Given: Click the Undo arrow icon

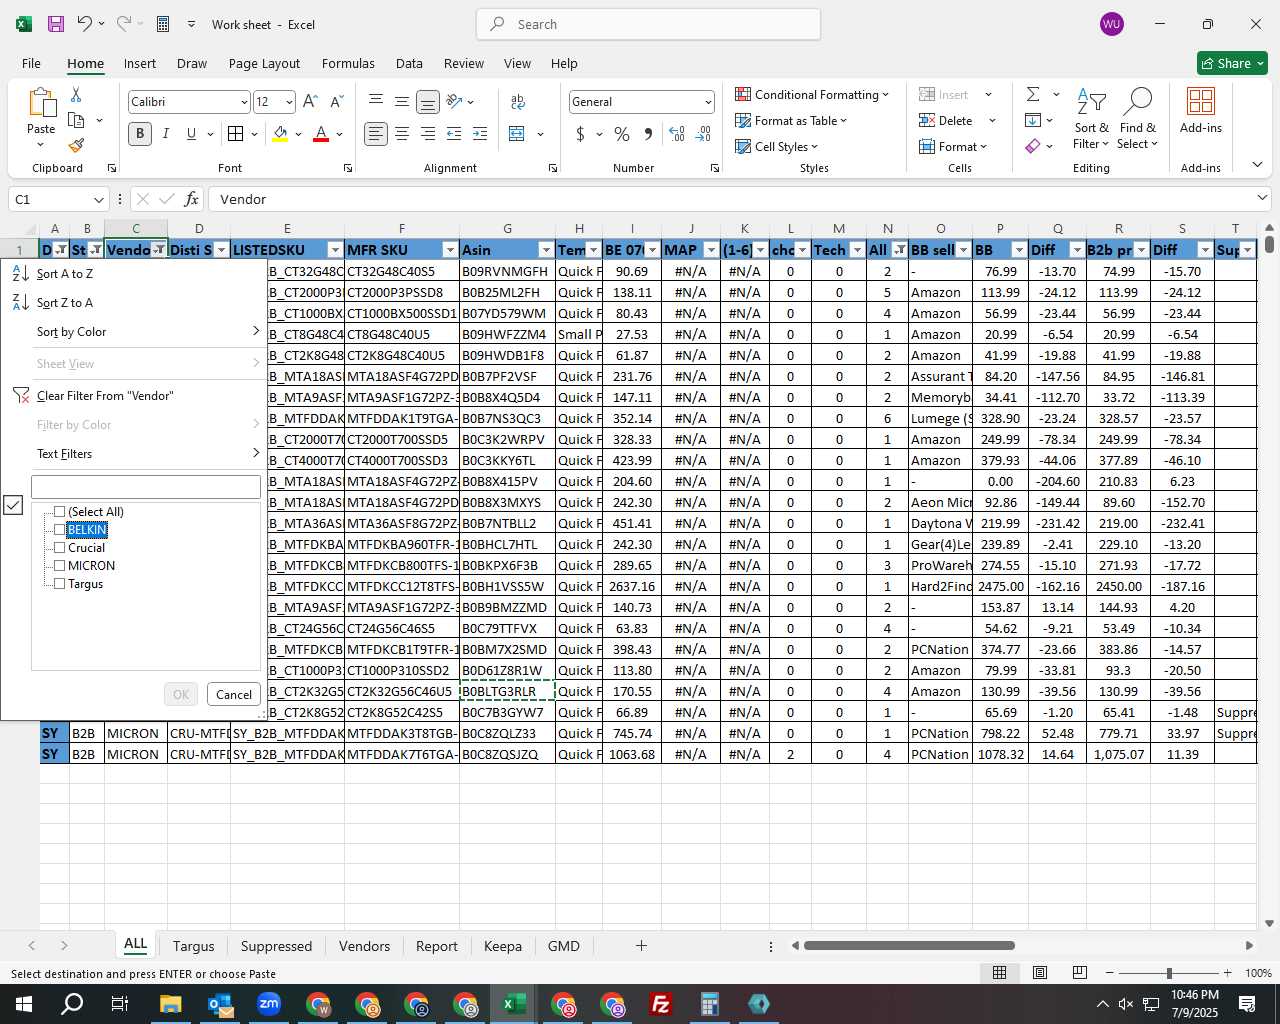Looking at the screenshot, I should click(x=84, y=24).
